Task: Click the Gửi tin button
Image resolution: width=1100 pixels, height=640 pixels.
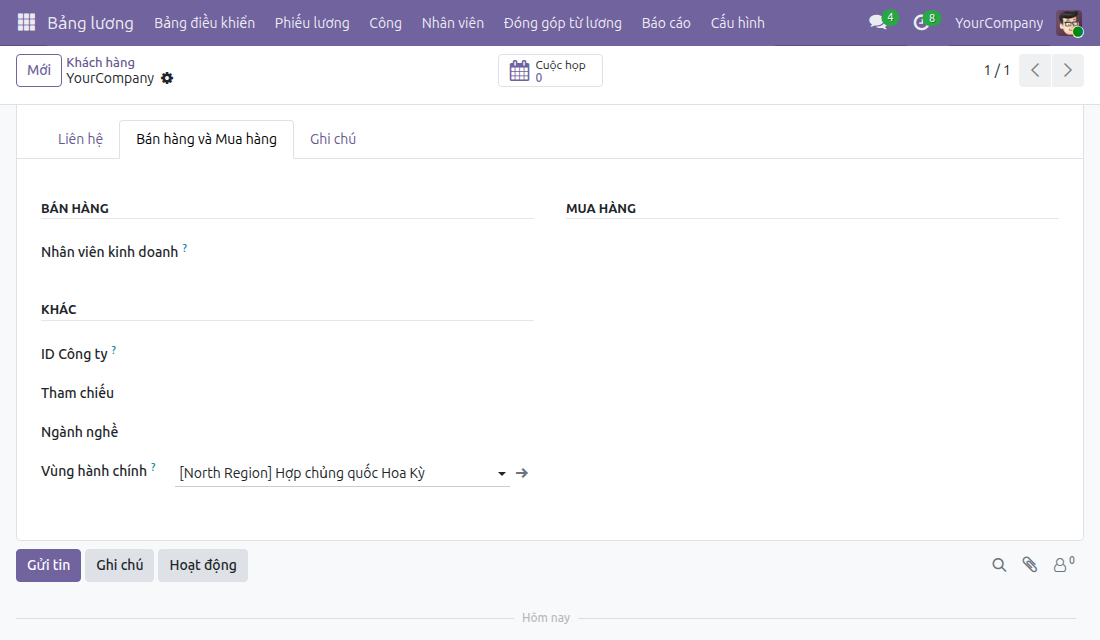Action: click(48, 565)
